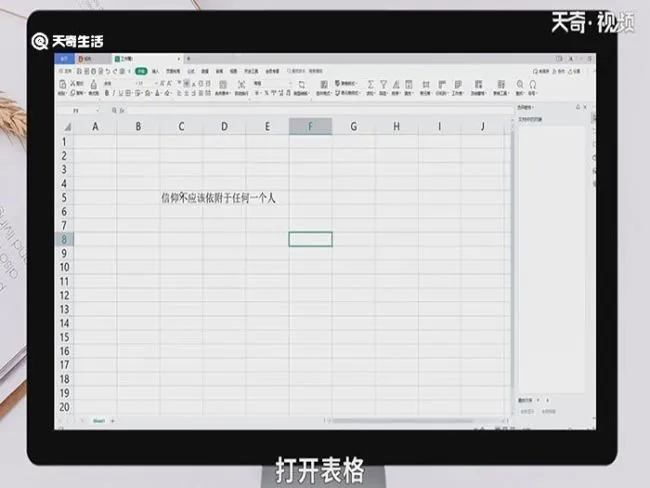
Task: Click the Worksheet icon in ribbon
Action: 458,85
